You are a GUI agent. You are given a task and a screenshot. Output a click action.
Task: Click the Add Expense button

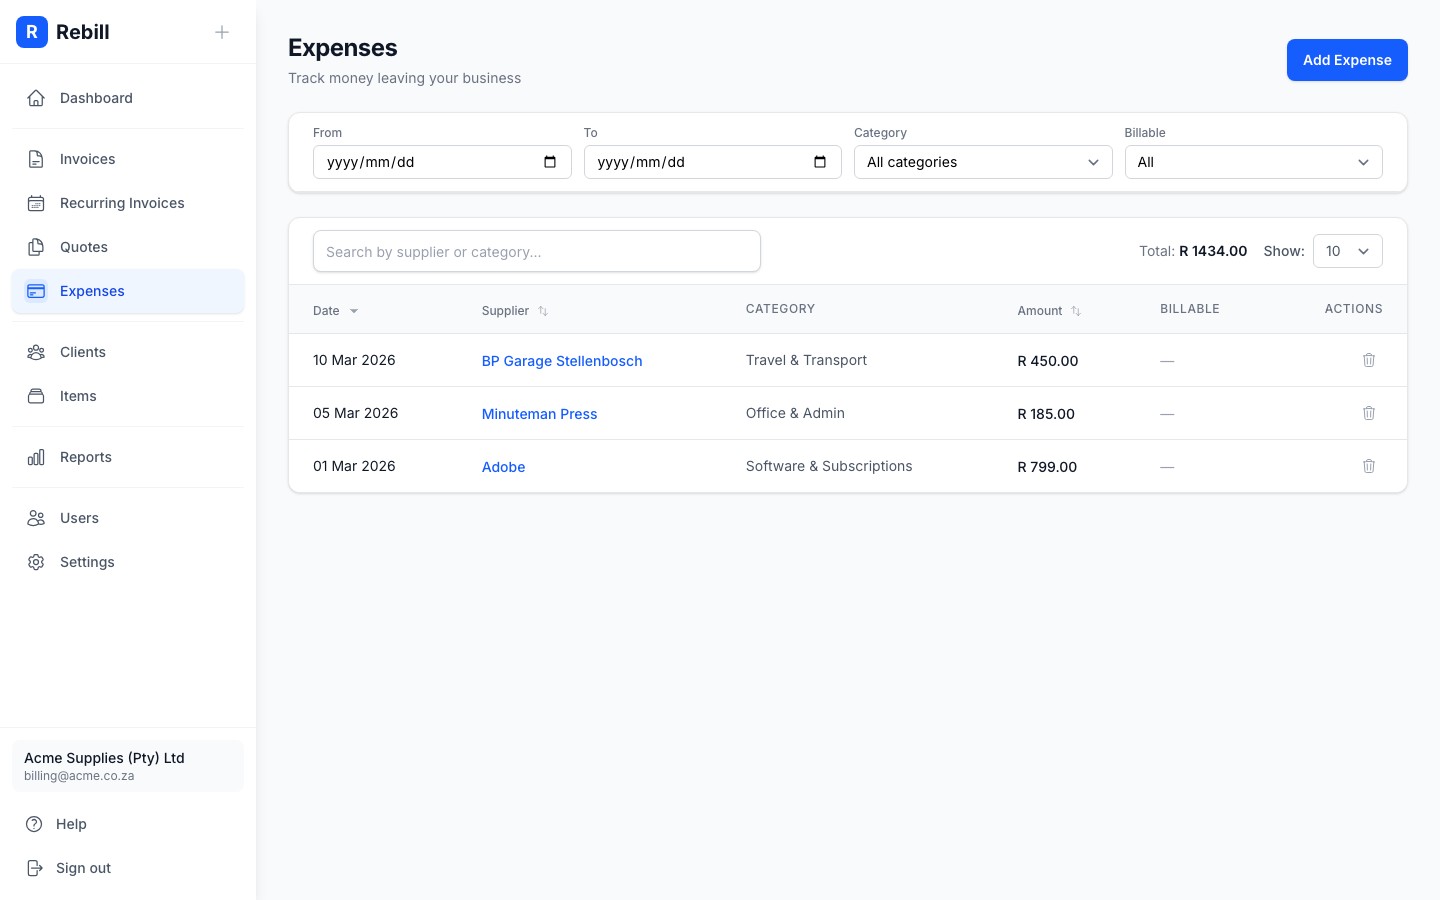(1347, 60)
